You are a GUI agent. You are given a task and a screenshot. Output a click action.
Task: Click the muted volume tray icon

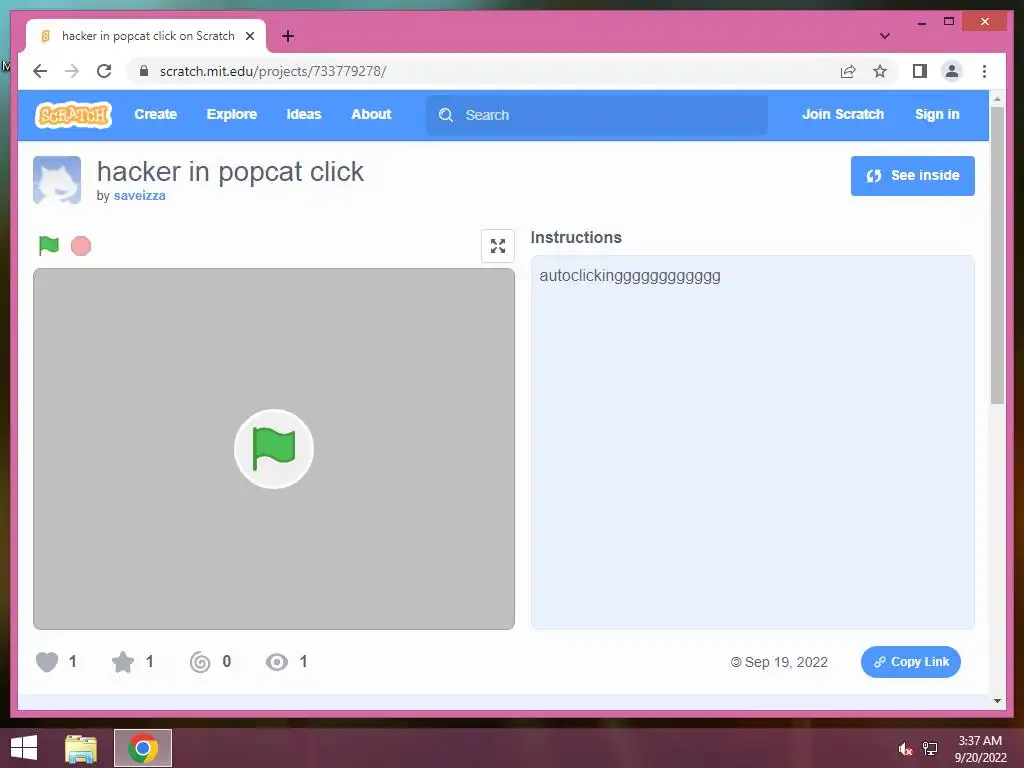click(x=905, y=749)
